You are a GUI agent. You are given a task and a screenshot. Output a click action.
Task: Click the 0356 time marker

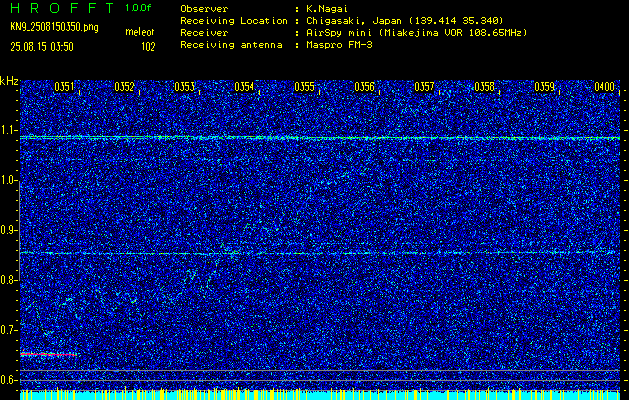pyautogui.click(x=364, y=87)
